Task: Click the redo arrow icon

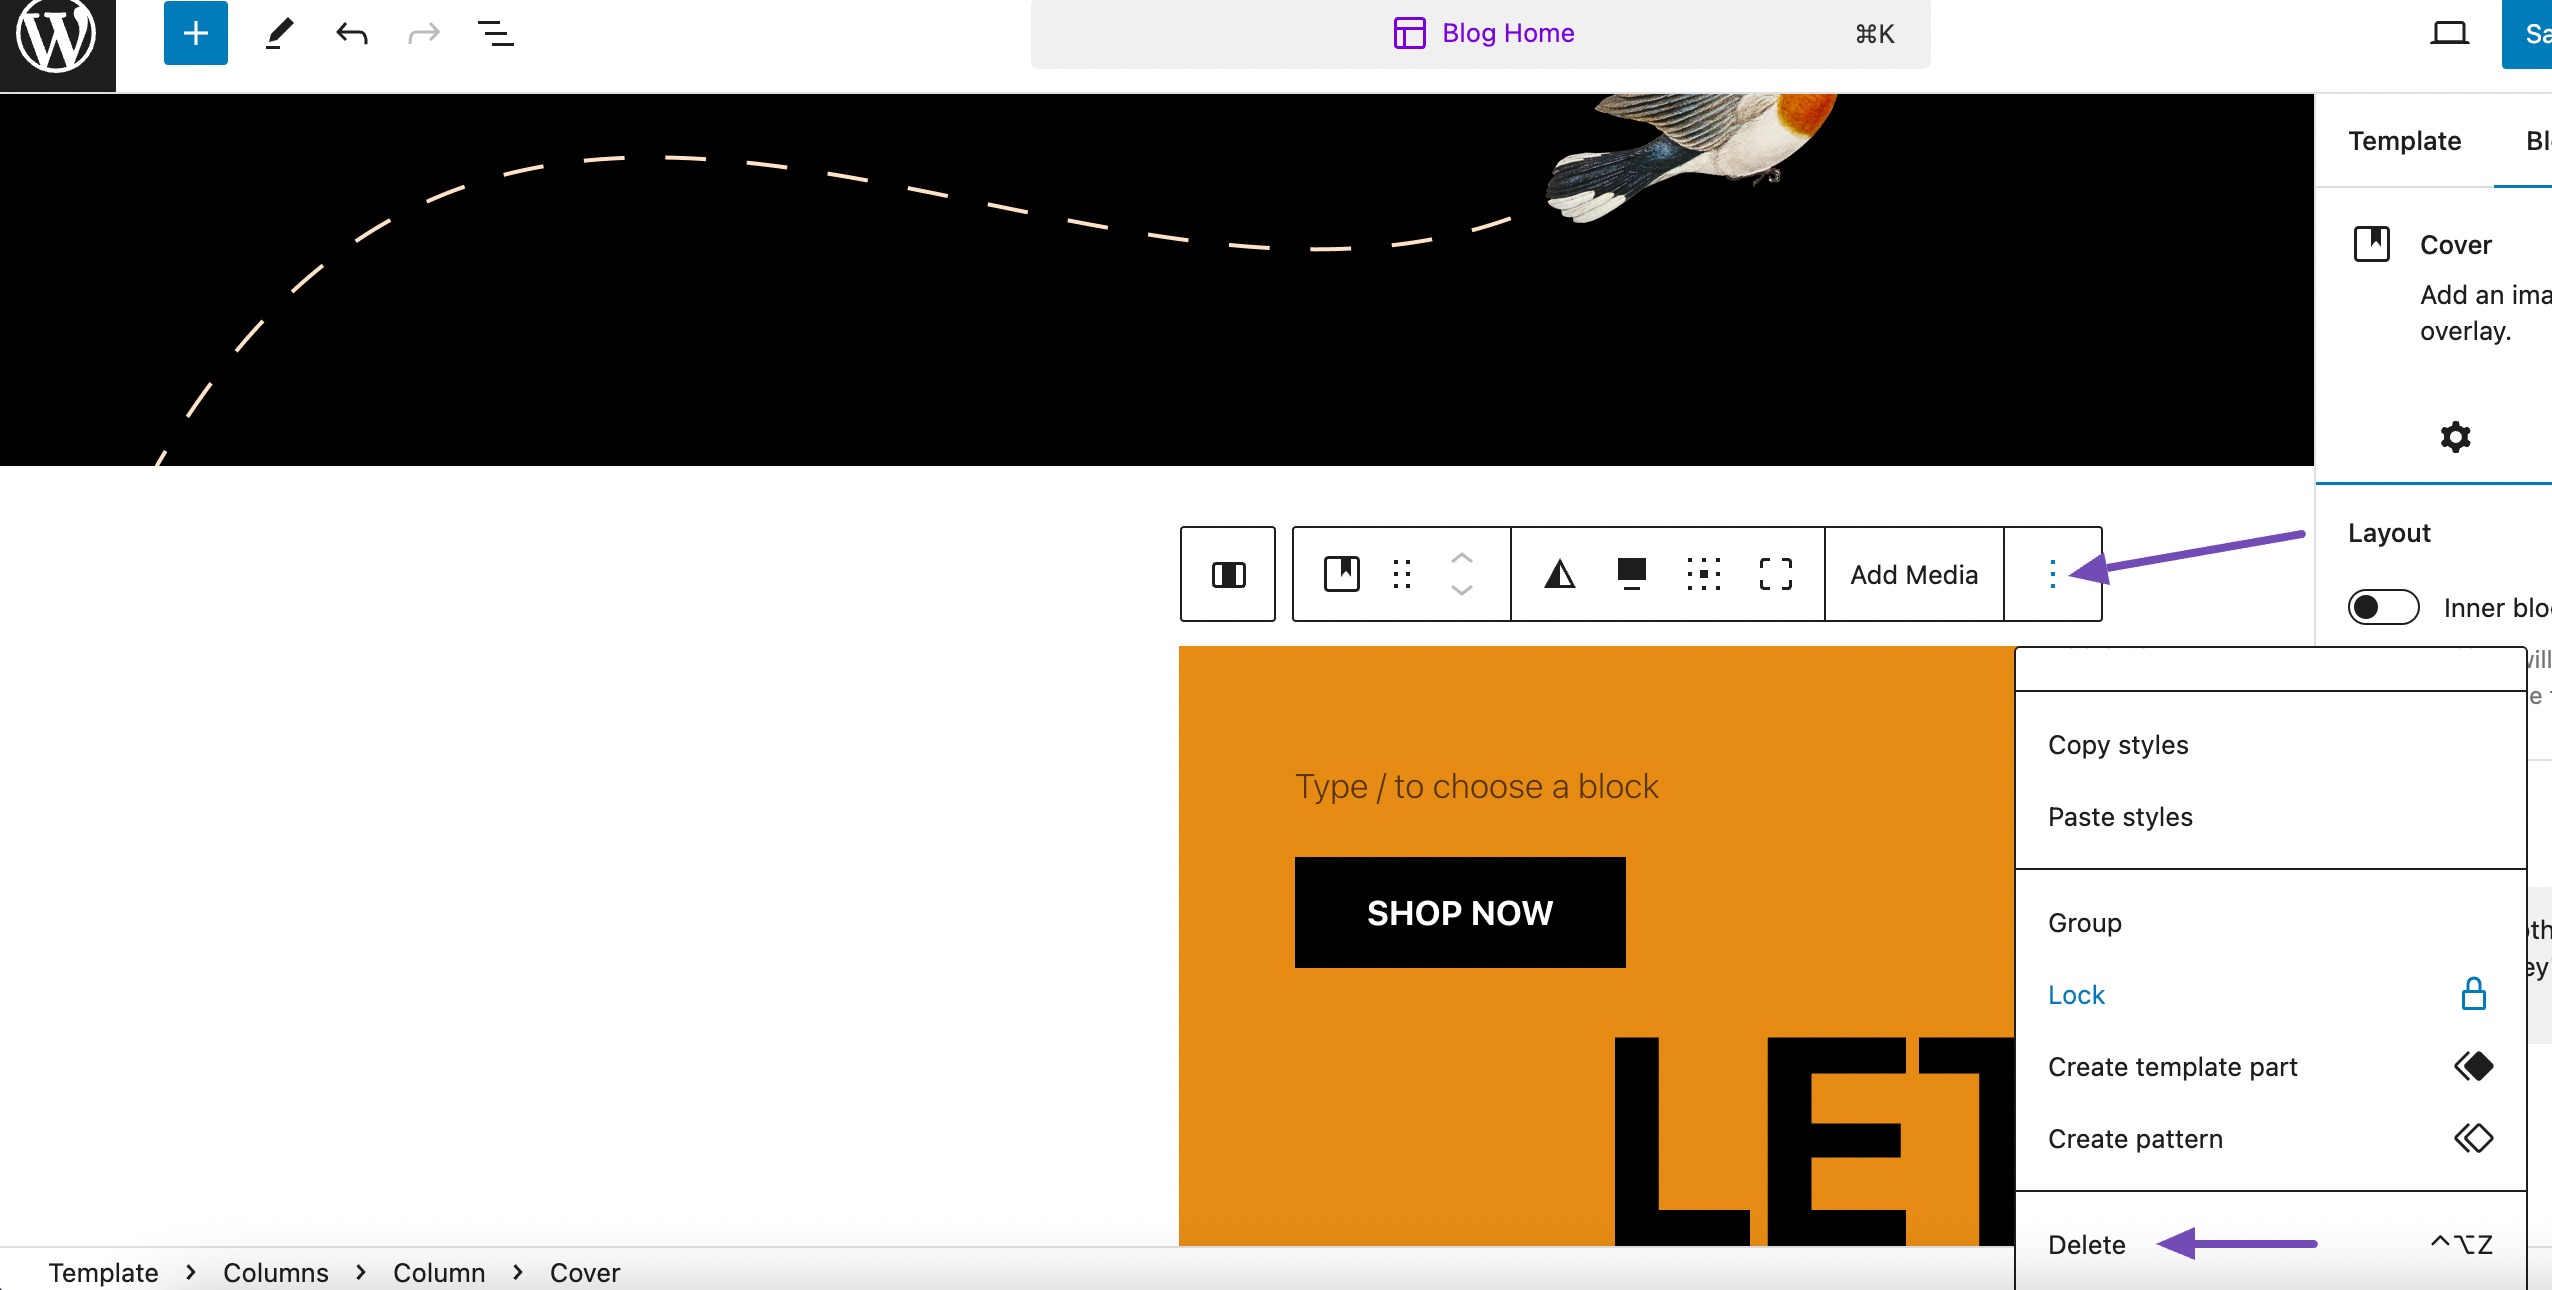Action: (x=423, y=33)
